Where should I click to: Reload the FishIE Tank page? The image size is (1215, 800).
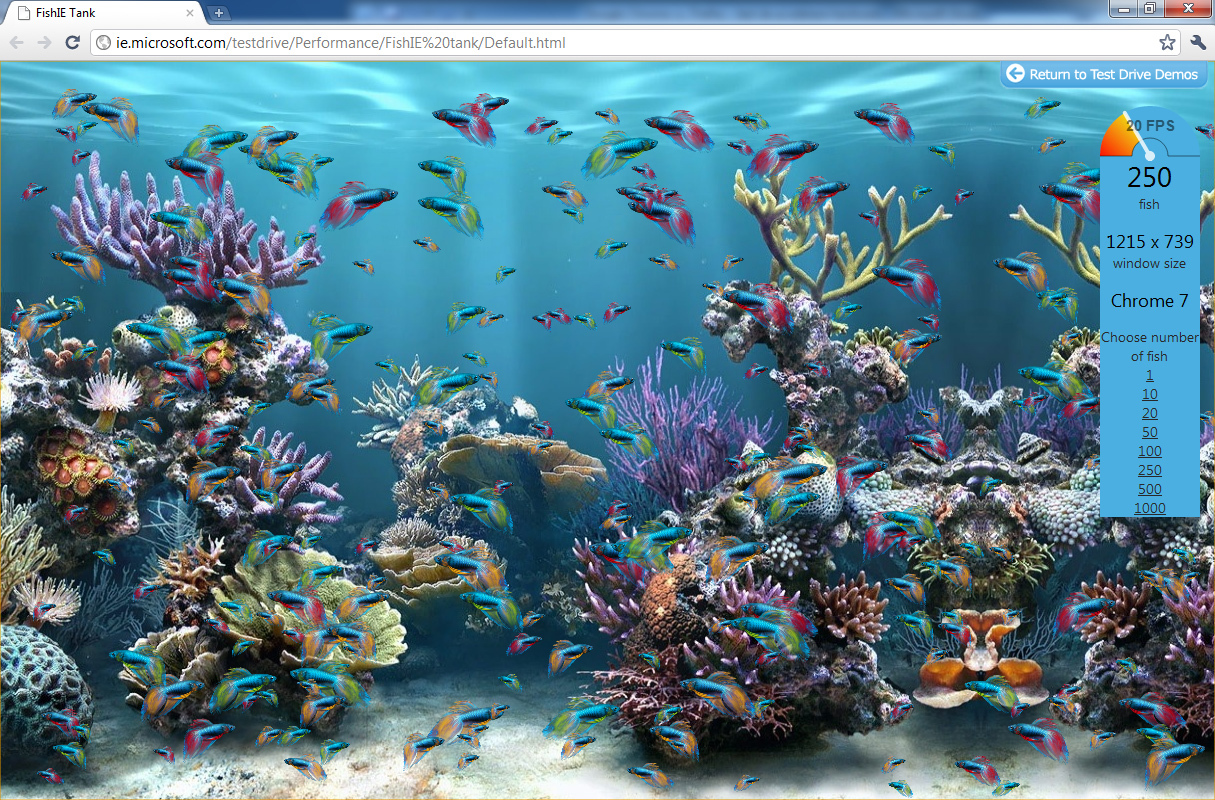72,42
